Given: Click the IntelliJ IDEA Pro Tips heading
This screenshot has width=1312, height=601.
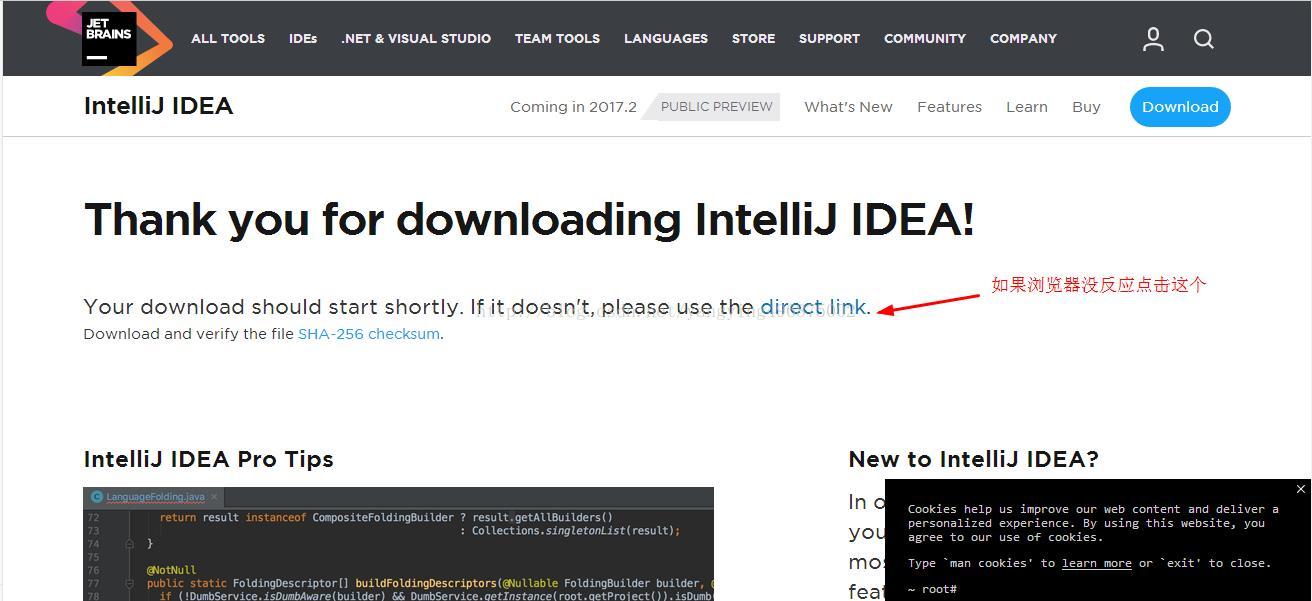Looking at the screenshot, I should point(208,459).
